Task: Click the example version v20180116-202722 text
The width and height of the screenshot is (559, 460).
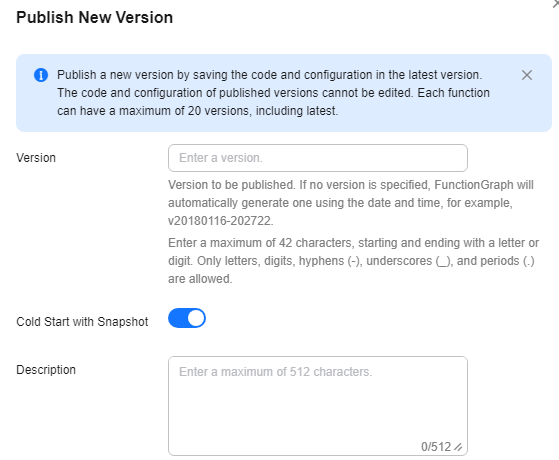Action: 221,221
